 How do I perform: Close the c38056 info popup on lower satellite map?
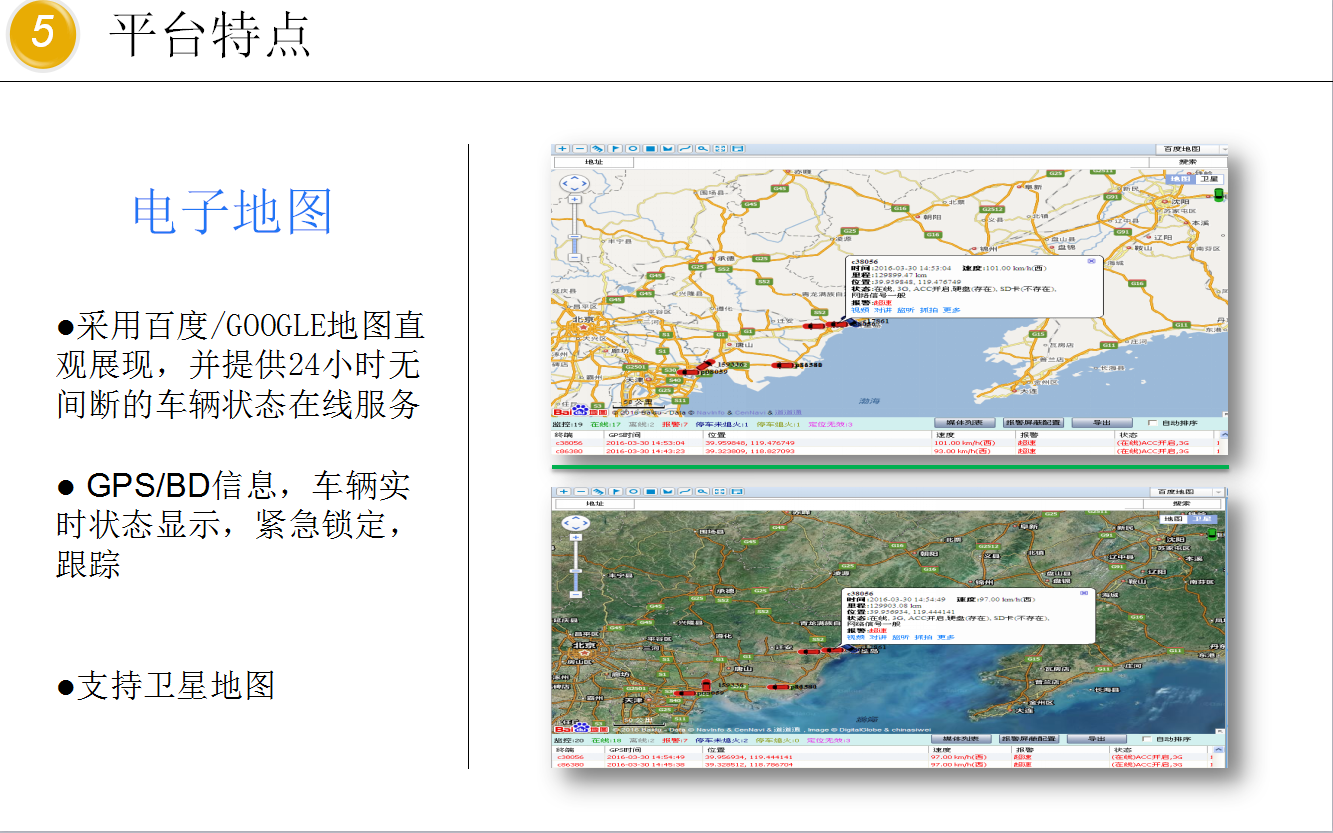pos(1084,593)
